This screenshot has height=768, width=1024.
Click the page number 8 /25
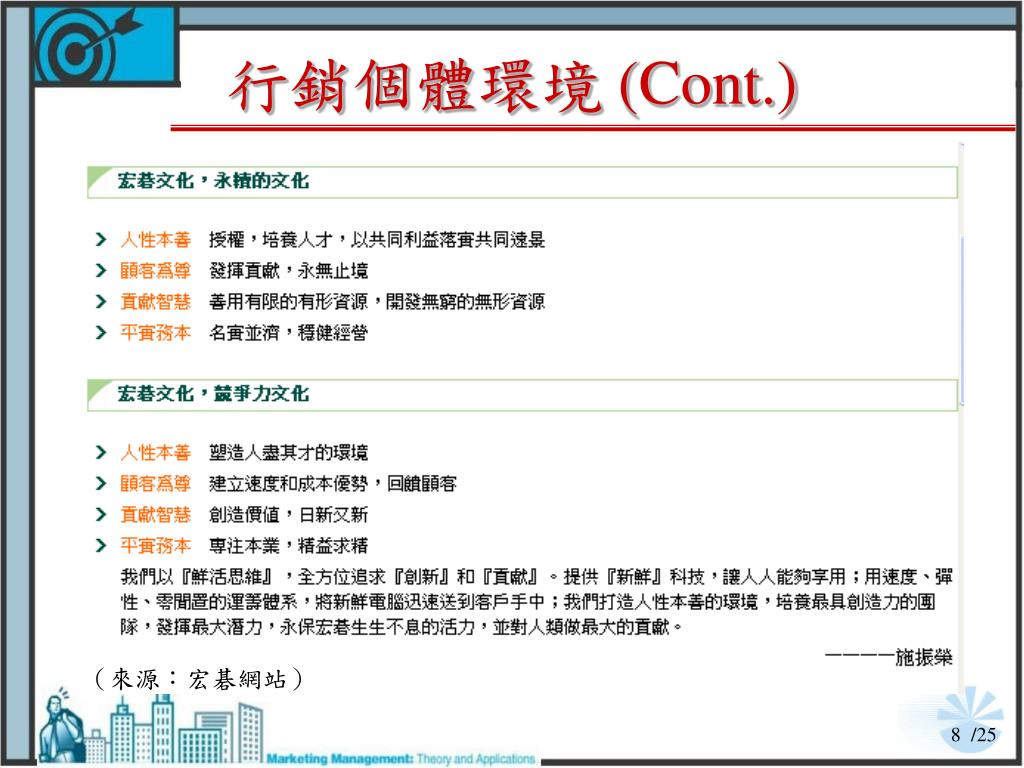973,735
